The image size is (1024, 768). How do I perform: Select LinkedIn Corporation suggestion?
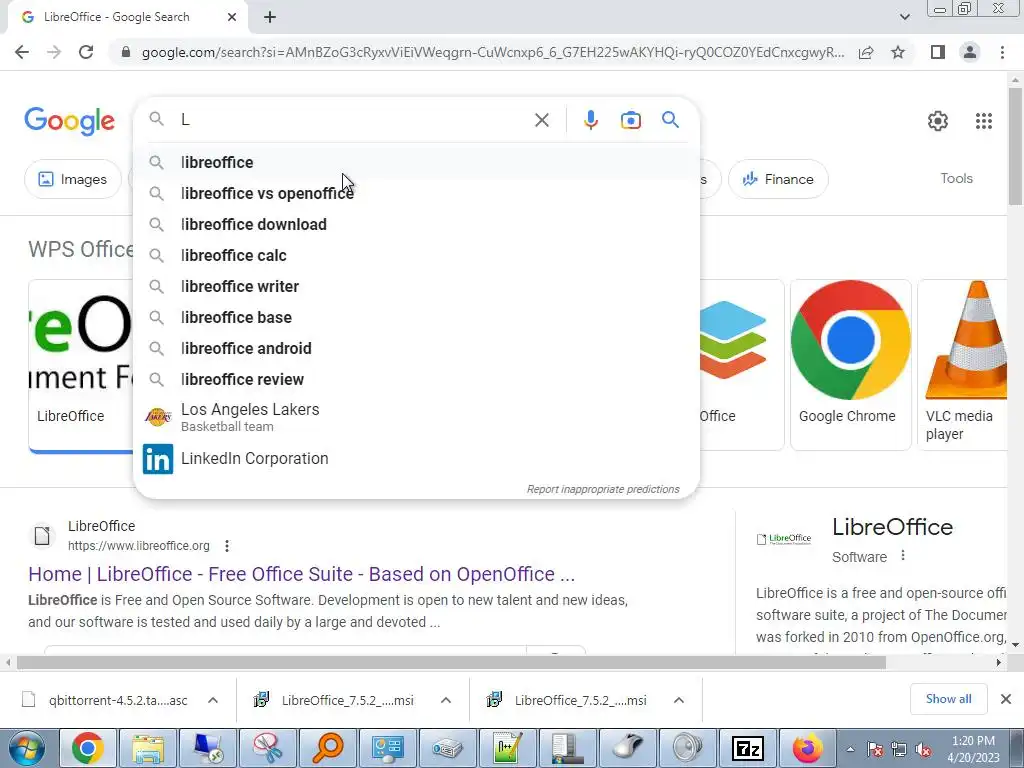[416, 458]
